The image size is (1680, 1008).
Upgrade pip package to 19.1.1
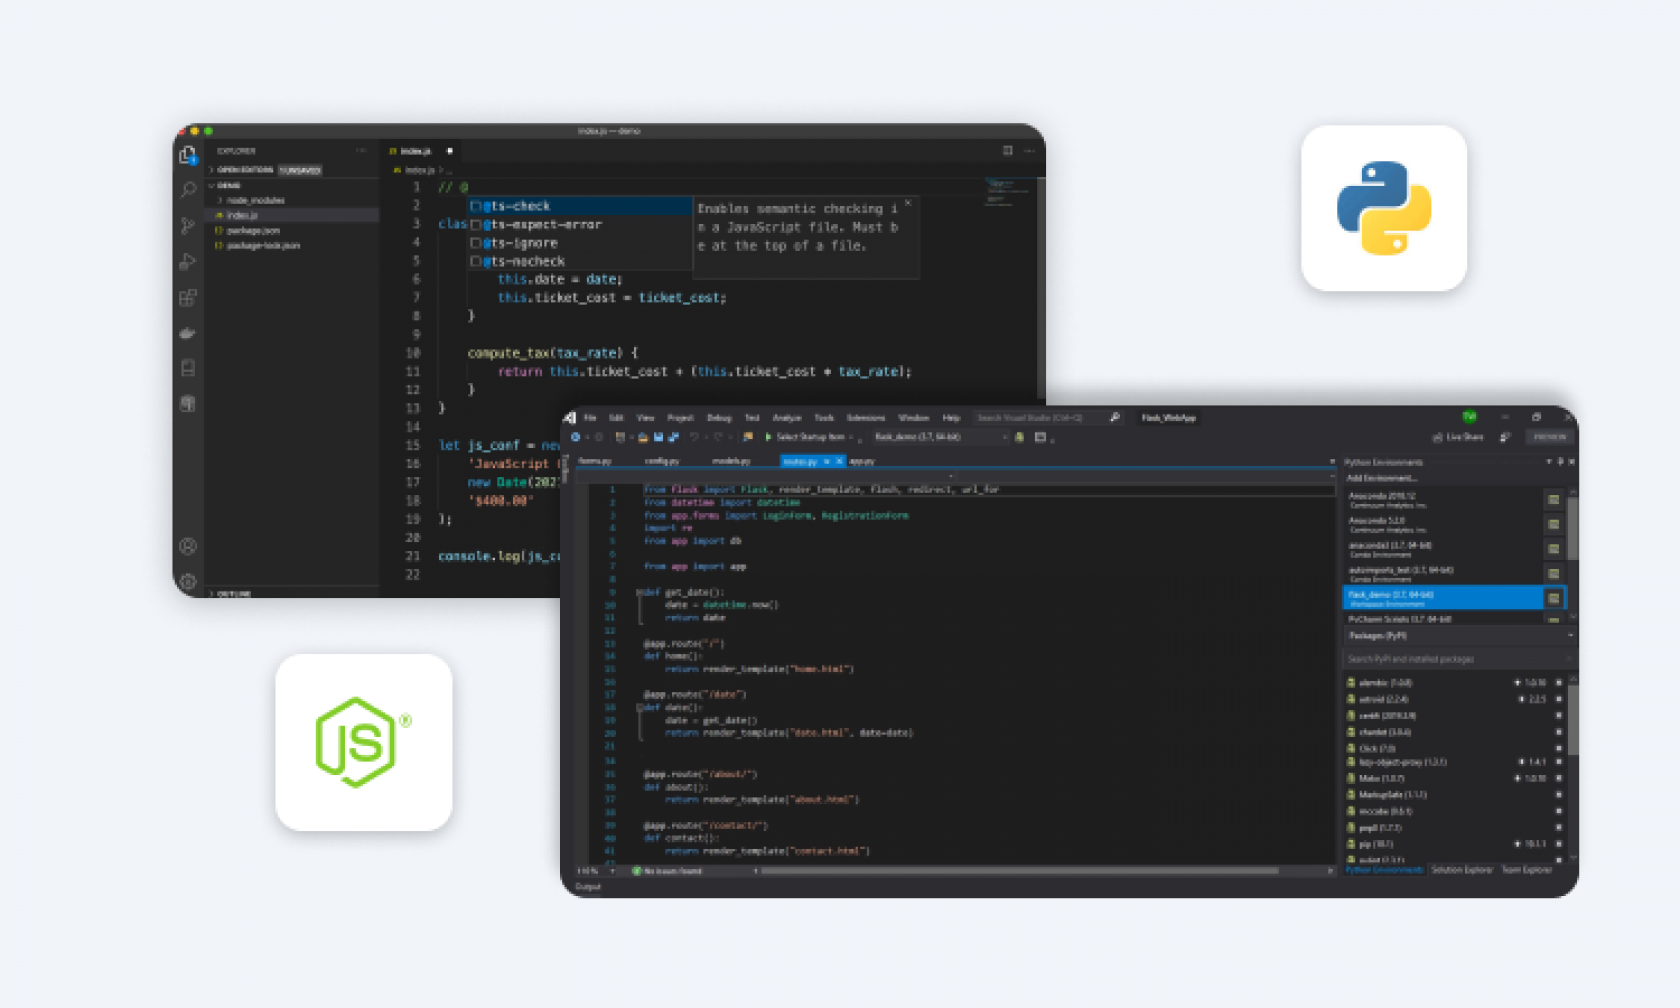point(1517,844)
